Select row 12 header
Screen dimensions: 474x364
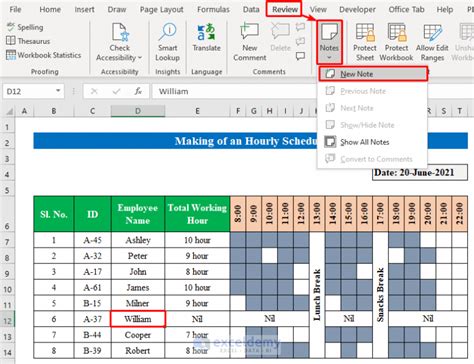point(7,320)
